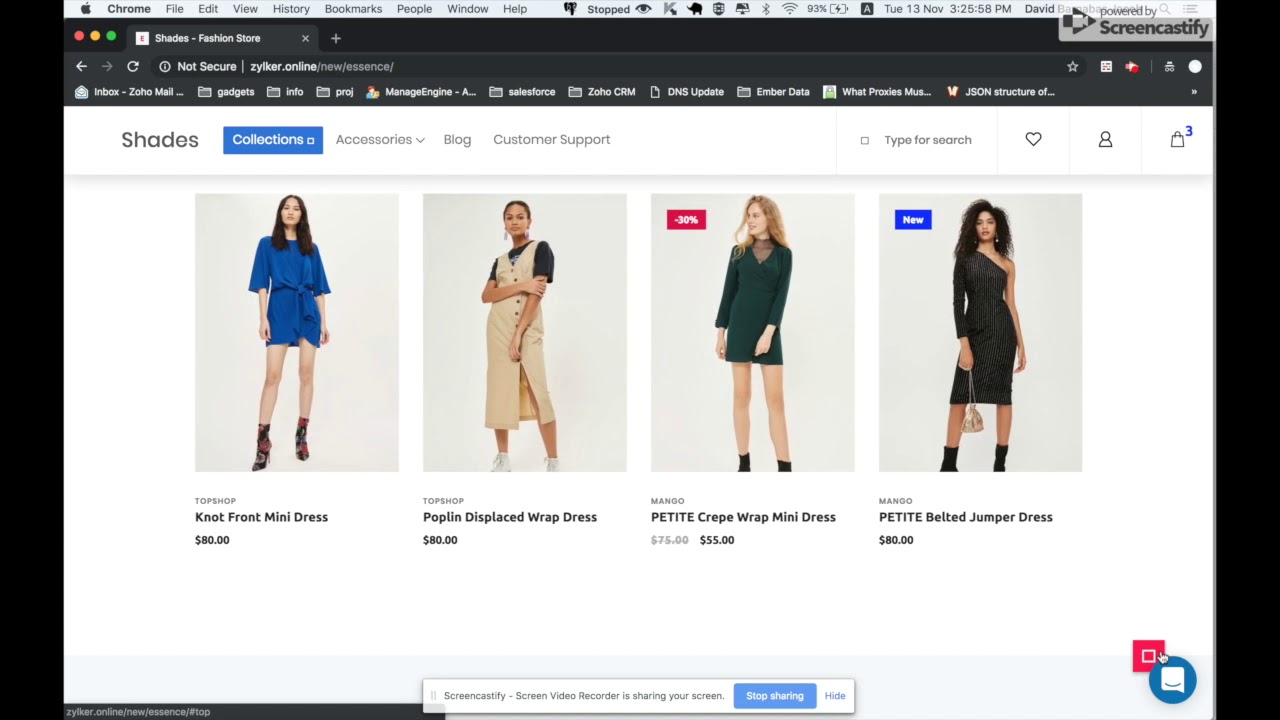The height and width of the screenshot is (720, 1280).
Task: Open the user account icon
Action: click(1105, 140)
